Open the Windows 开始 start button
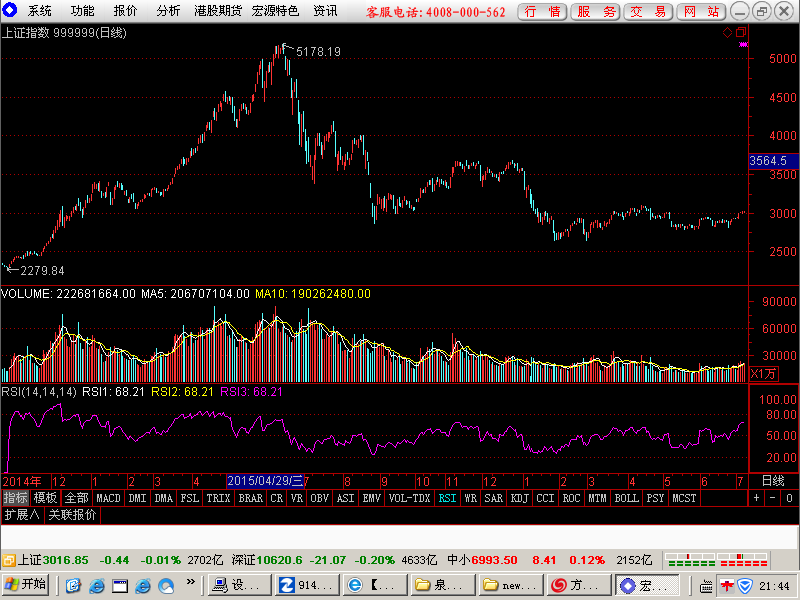This screenshot has width=800, height=600. (x=25, y=585)
